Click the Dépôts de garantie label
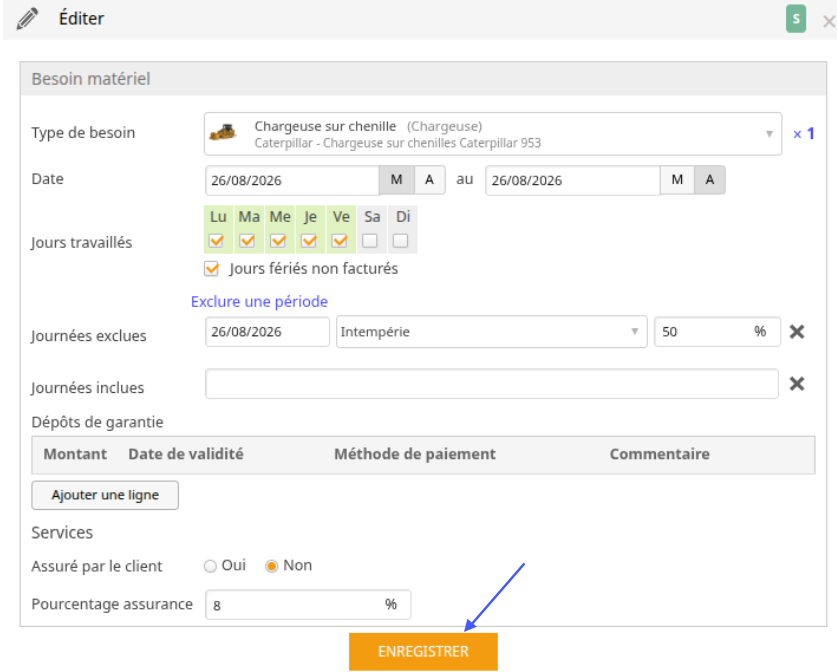Viewport: 837px width, 672px height. click(97, 422)
